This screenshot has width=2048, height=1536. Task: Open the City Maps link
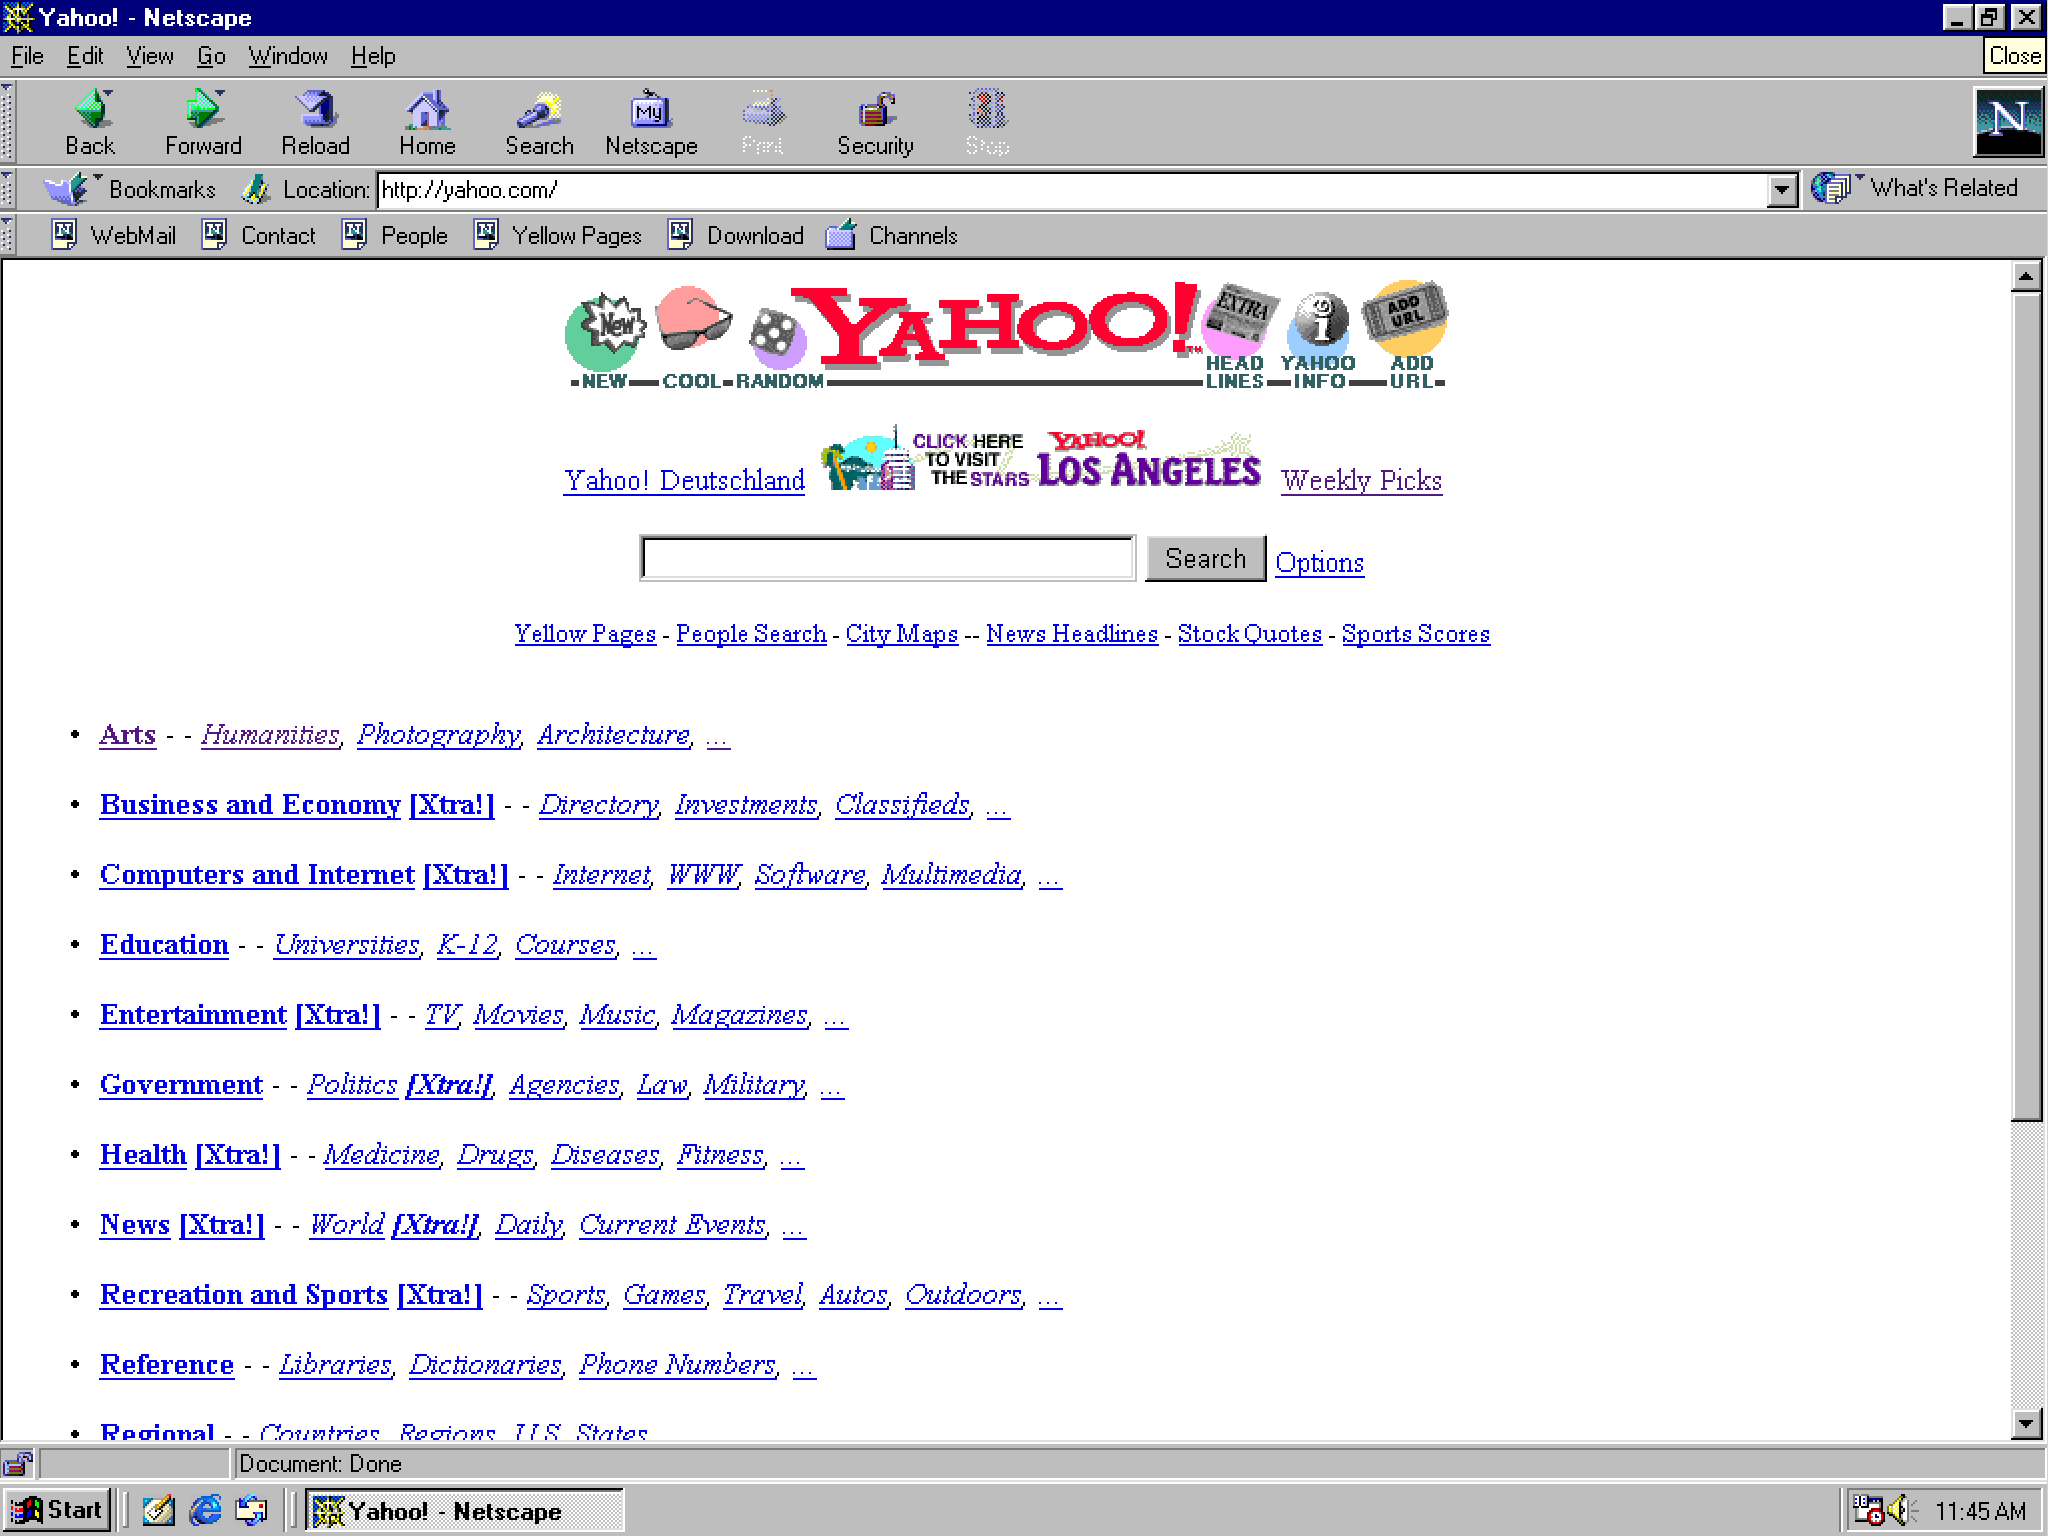pos(901,634)
